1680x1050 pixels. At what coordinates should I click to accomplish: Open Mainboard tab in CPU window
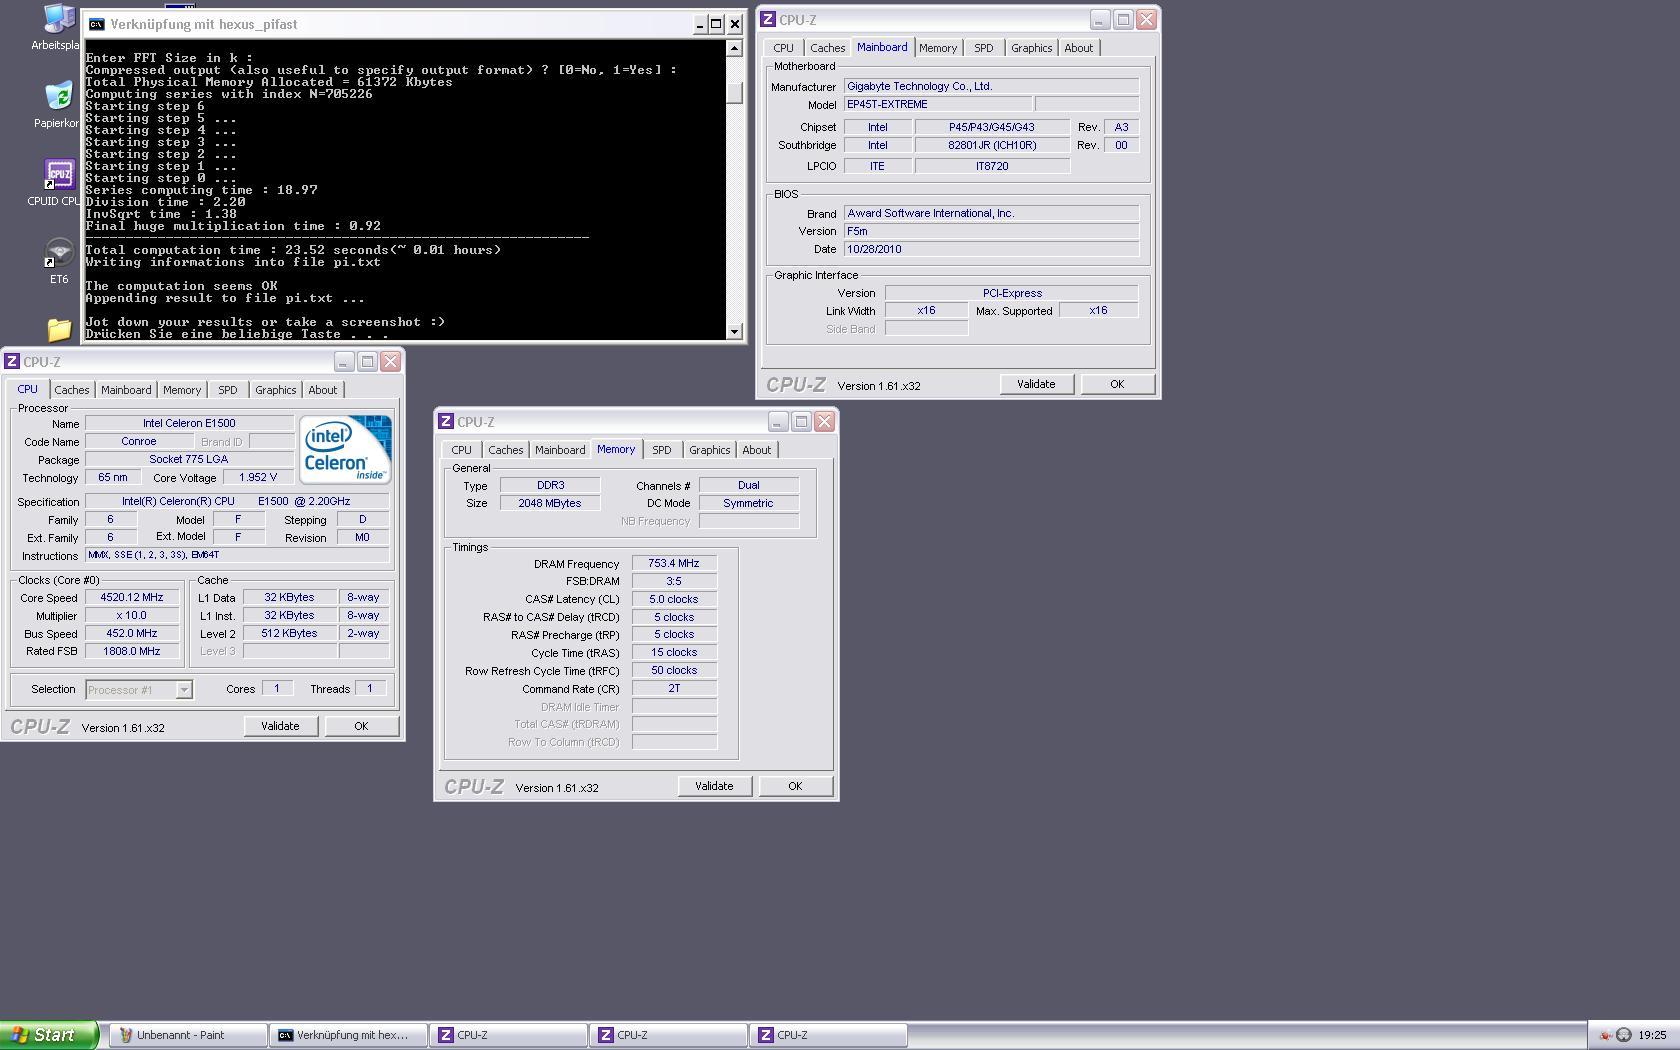click(126, 390)
